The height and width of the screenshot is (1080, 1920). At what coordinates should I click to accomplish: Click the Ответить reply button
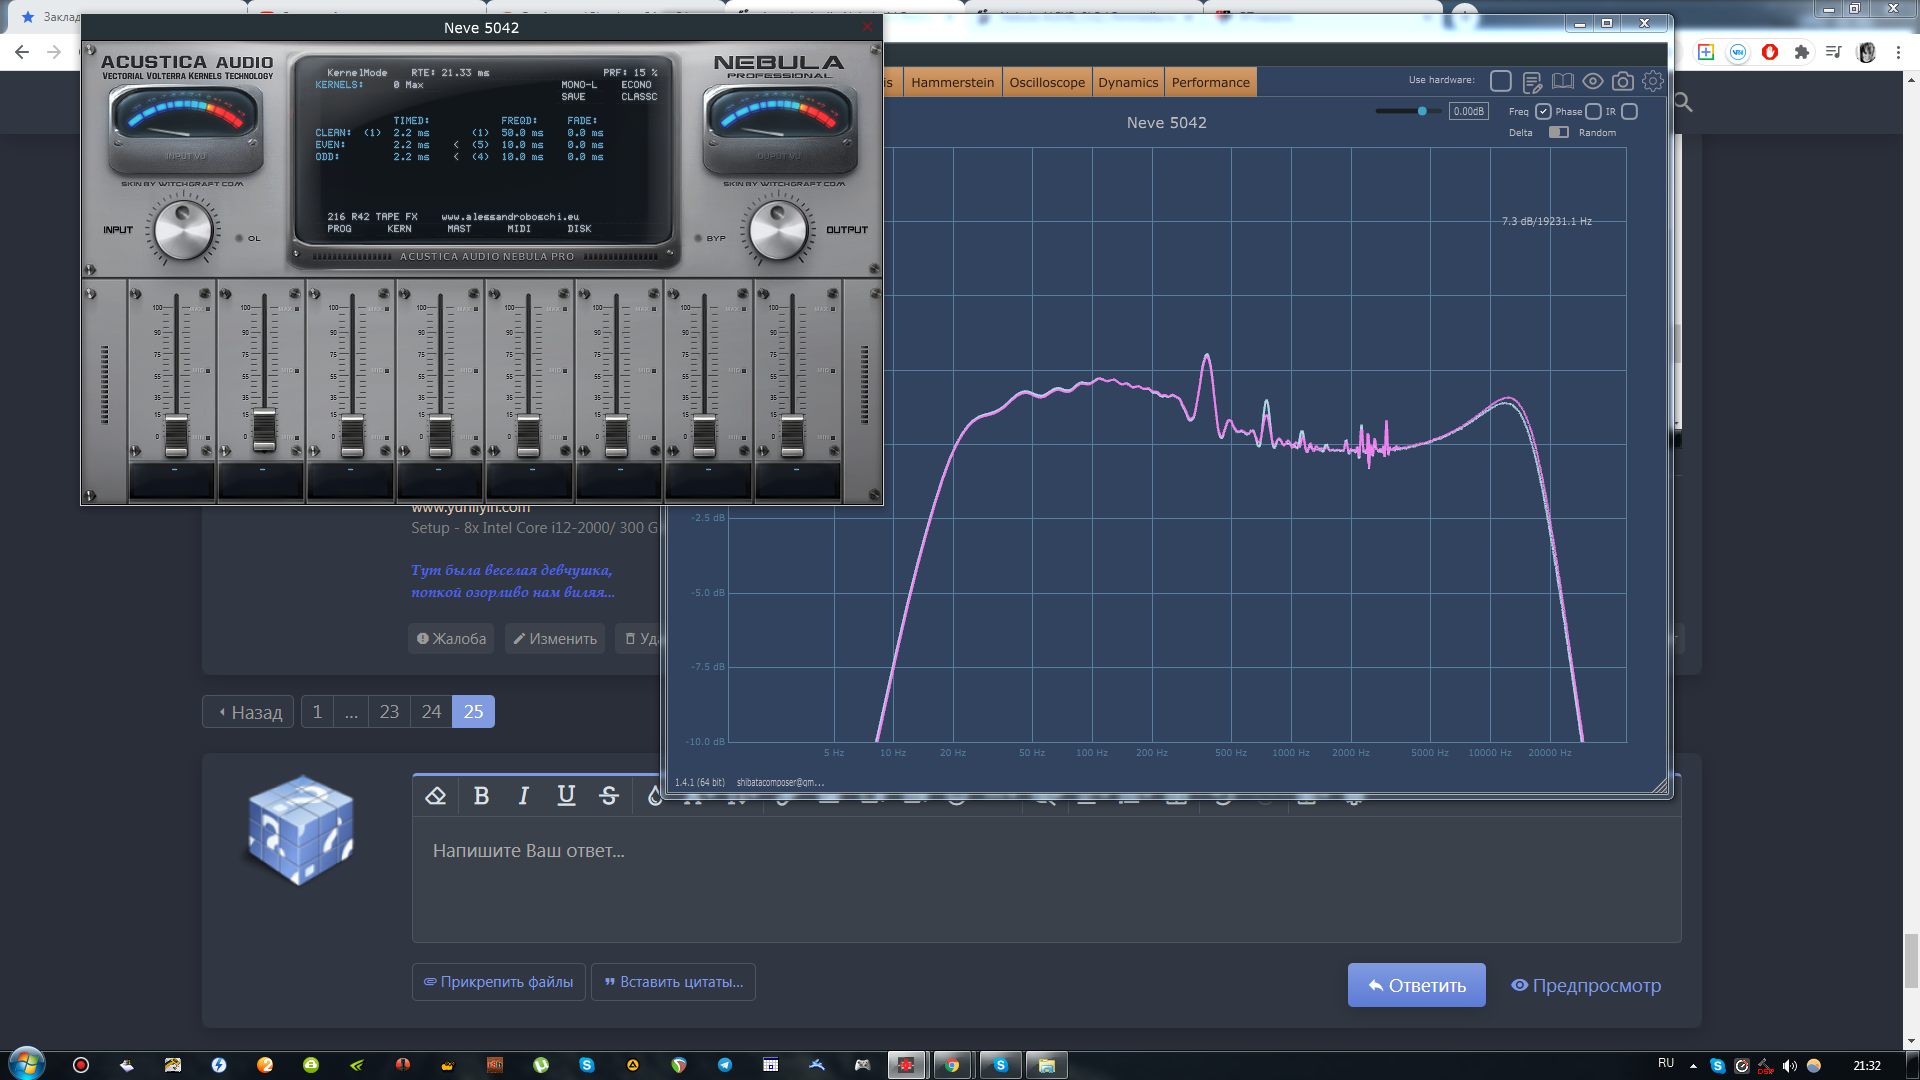tap(1416, 985)
